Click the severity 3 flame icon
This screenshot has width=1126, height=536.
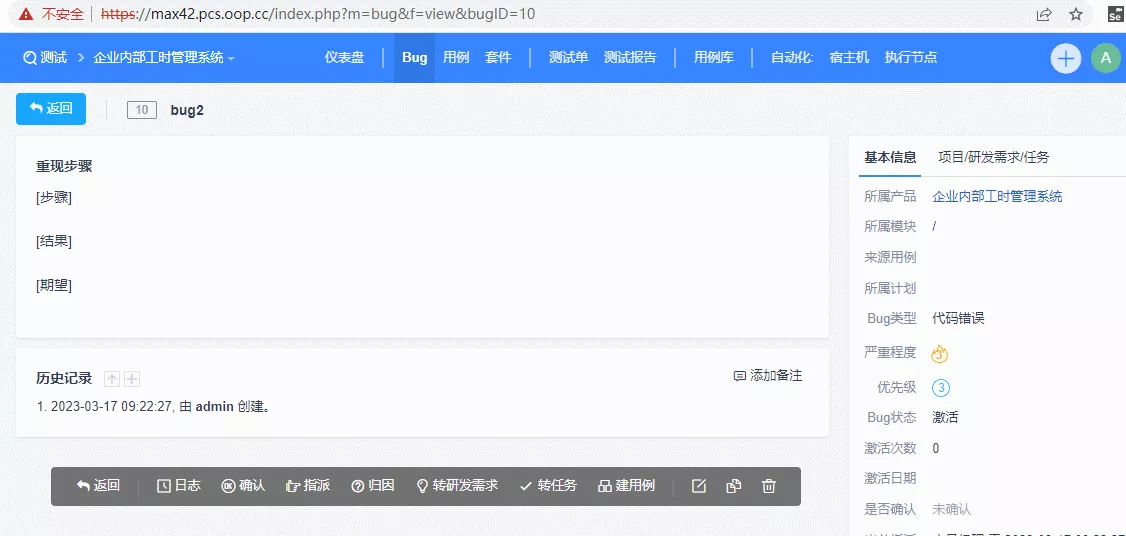coord(939,353)
